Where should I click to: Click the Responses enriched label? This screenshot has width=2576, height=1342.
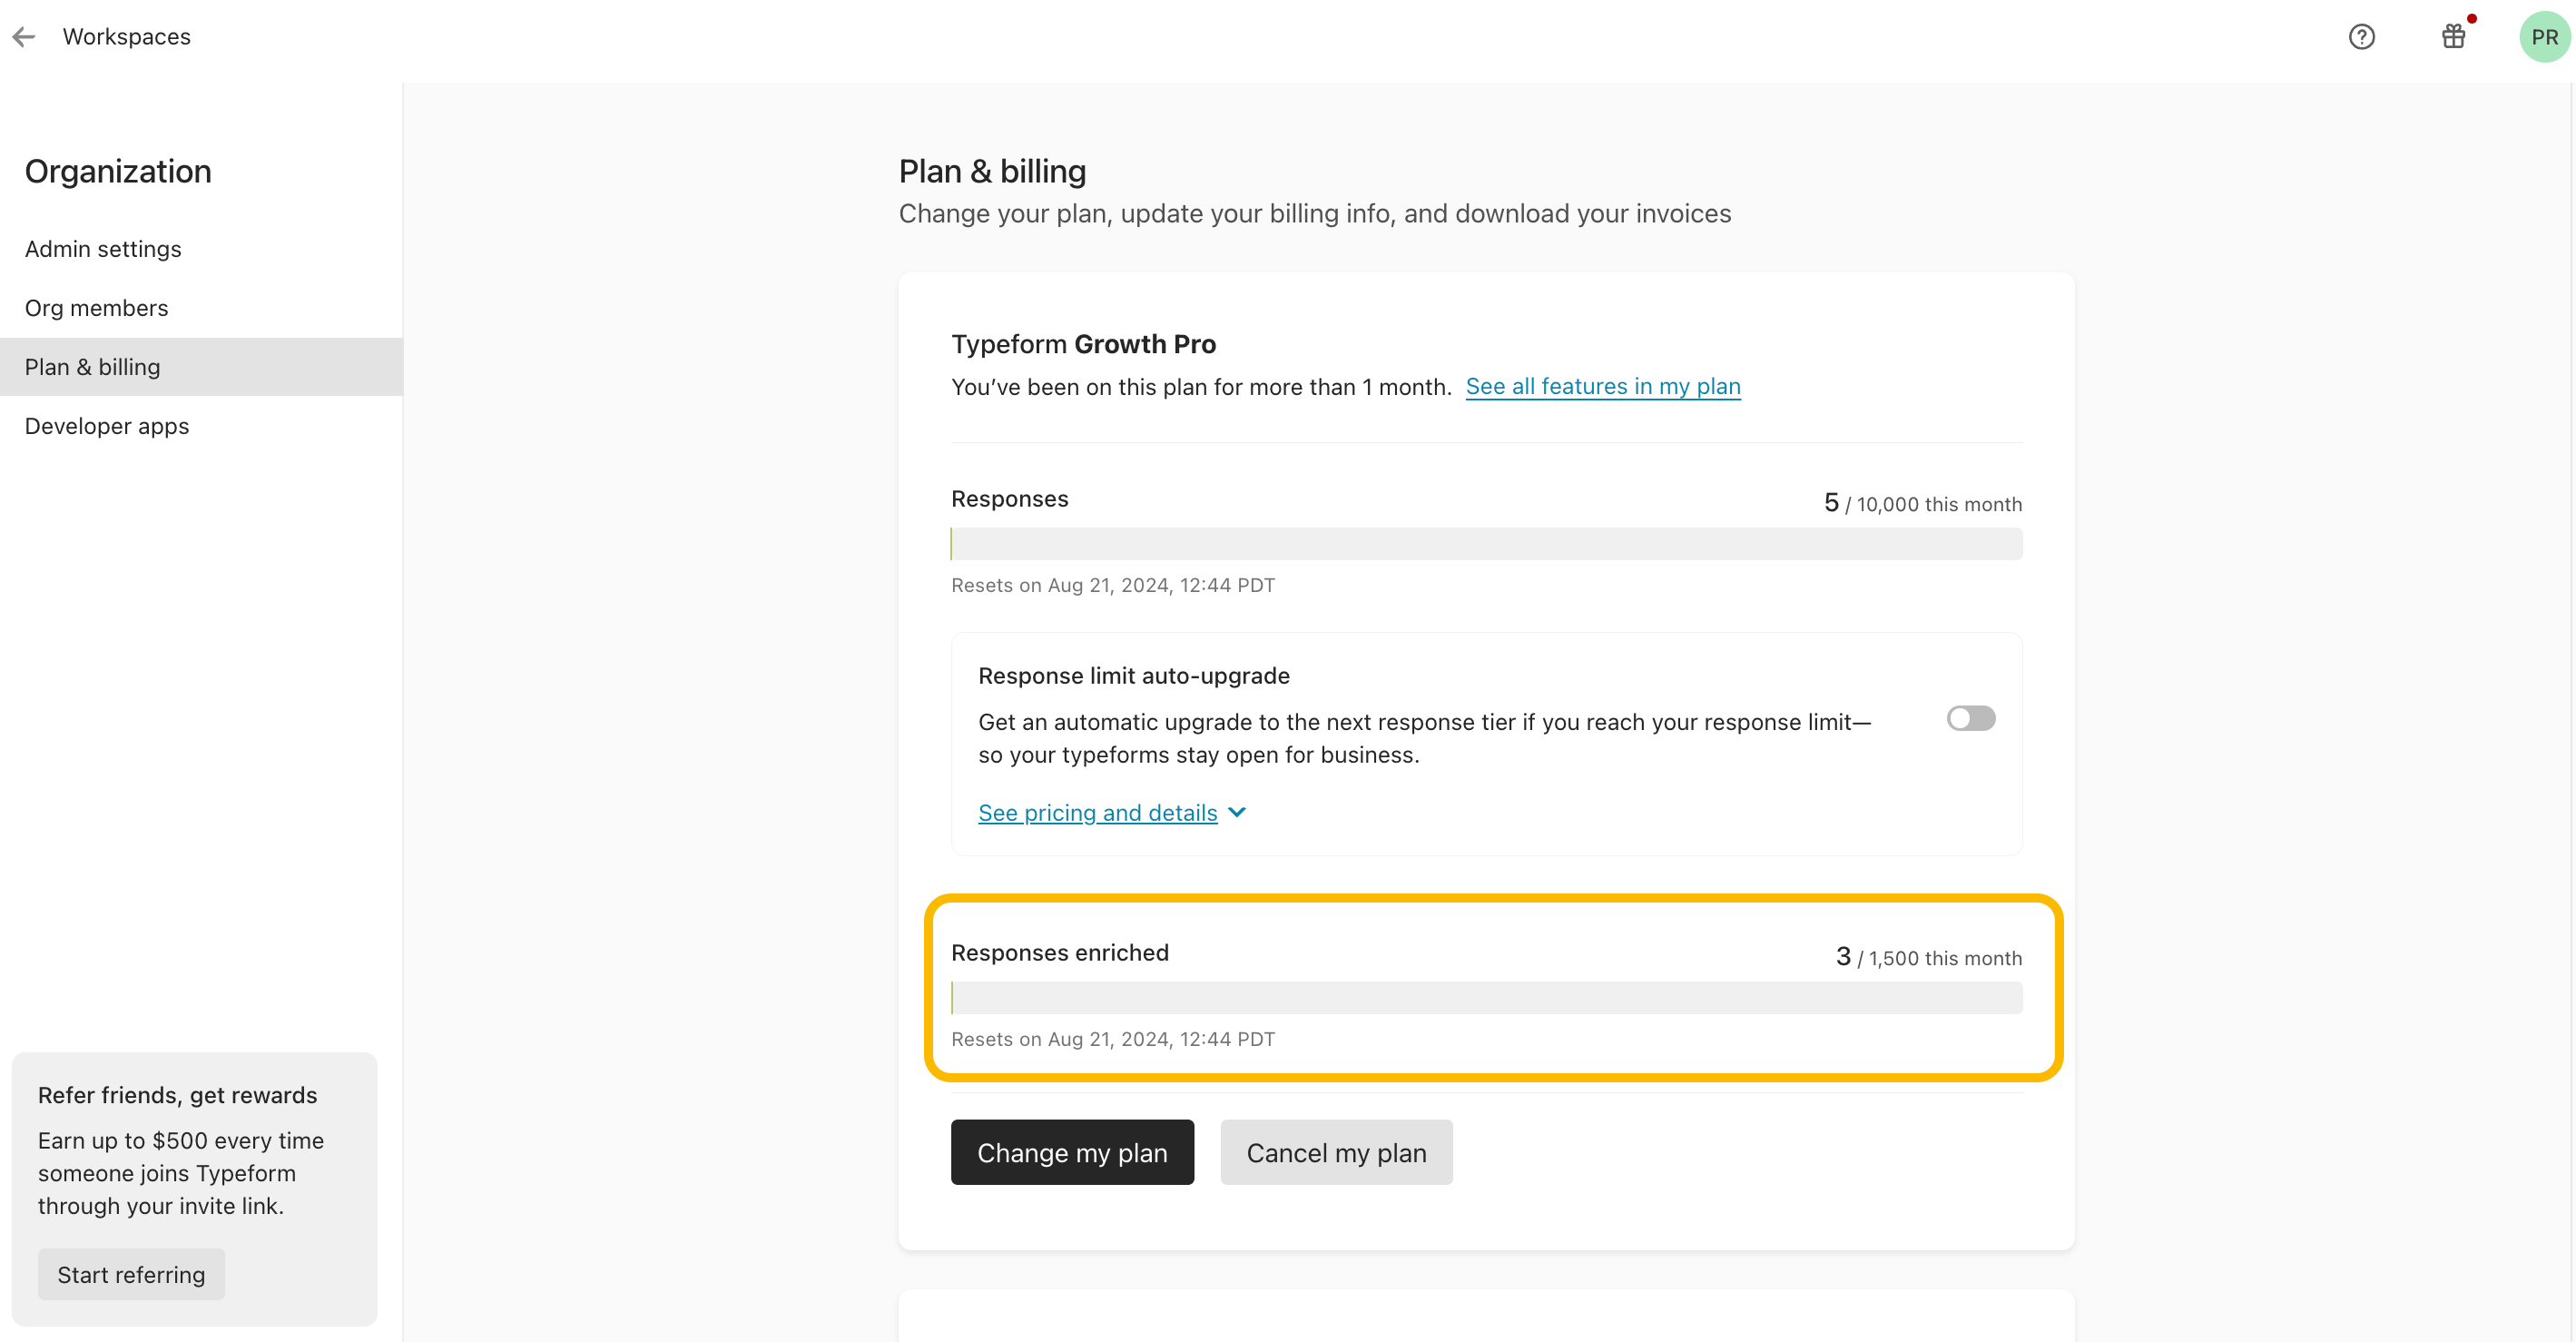[1059, 953]
